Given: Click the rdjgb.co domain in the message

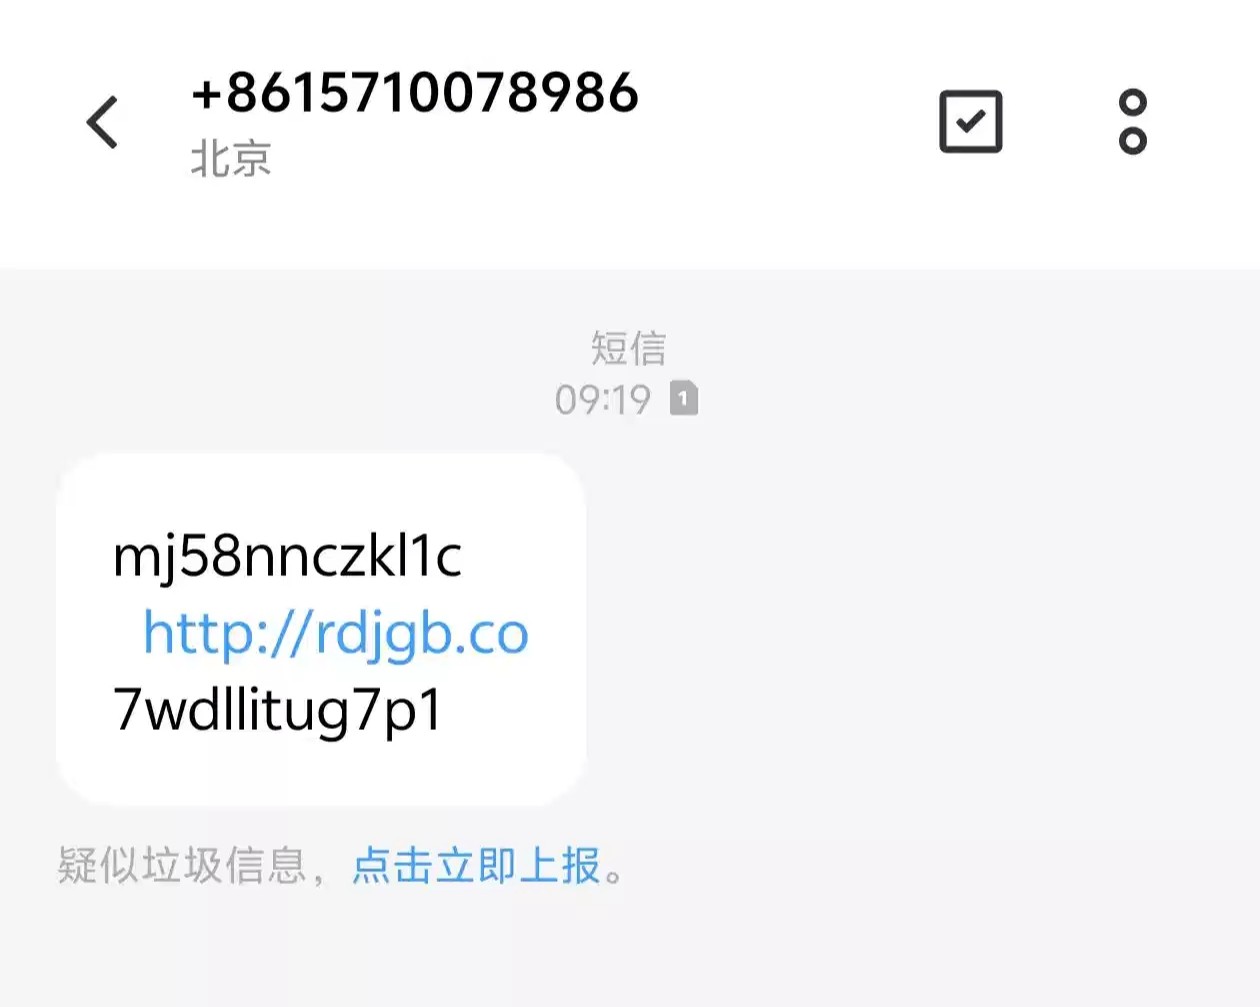Looking at the screenshot, I should coord(422,634).
